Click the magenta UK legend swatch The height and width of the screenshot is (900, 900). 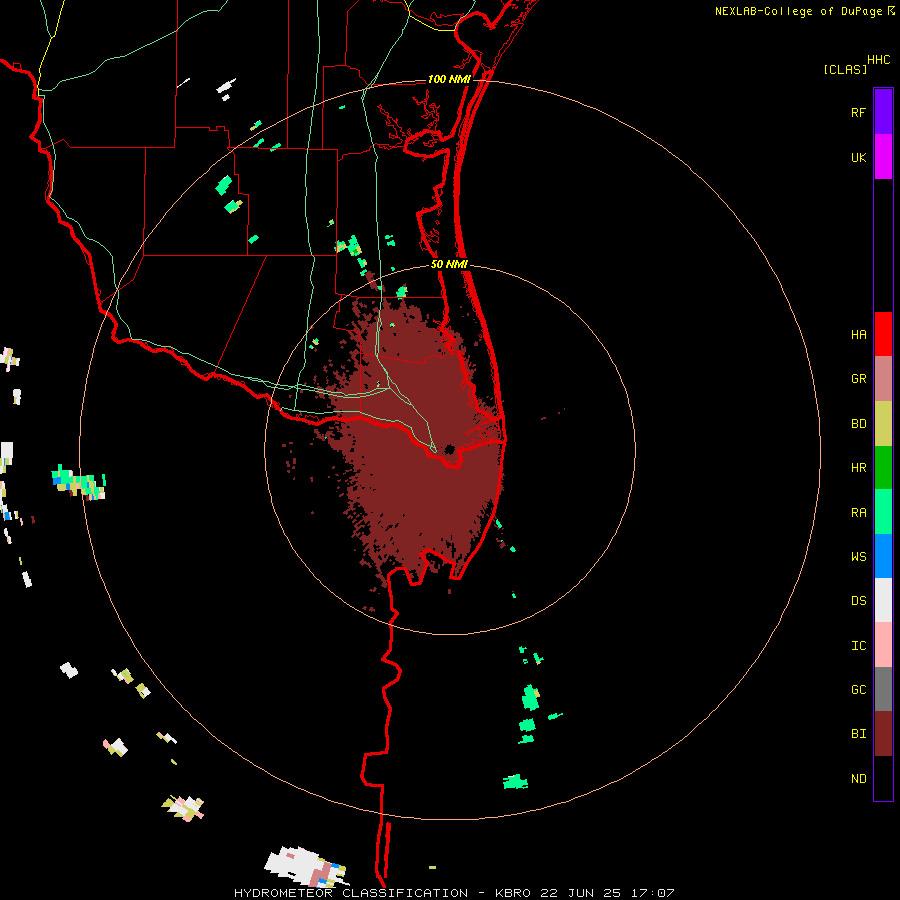[x=883, y=157]
